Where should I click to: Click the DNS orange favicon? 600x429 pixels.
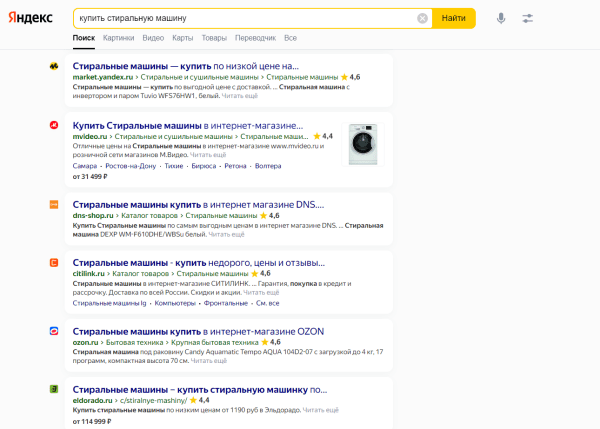(54, 204)
